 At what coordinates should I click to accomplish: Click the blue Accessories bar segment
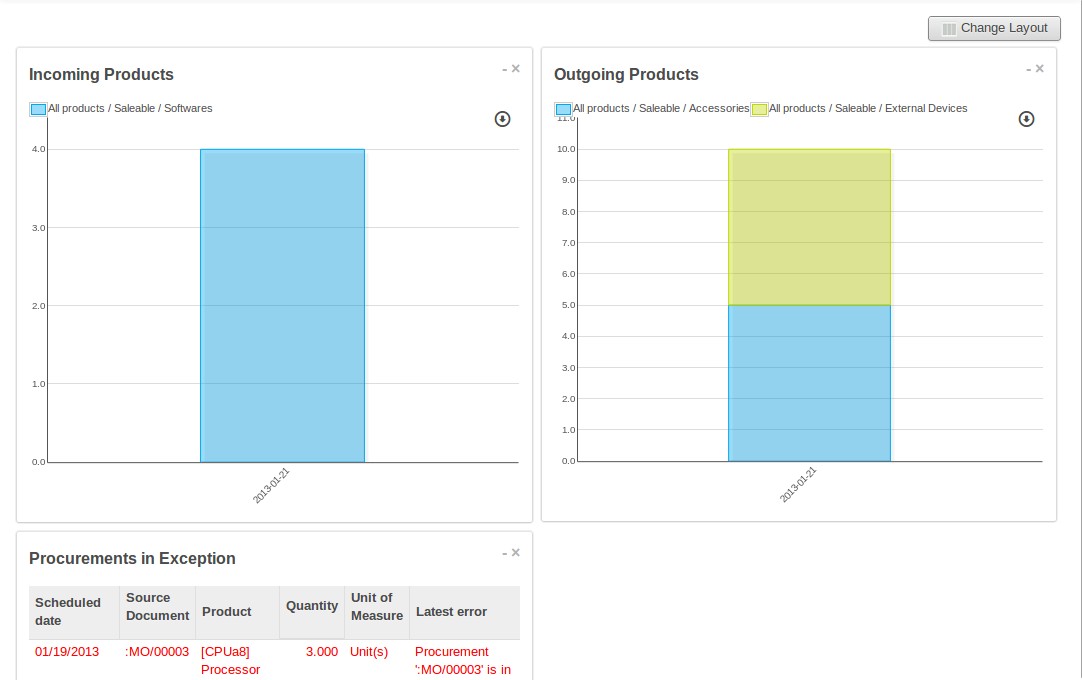809,383
